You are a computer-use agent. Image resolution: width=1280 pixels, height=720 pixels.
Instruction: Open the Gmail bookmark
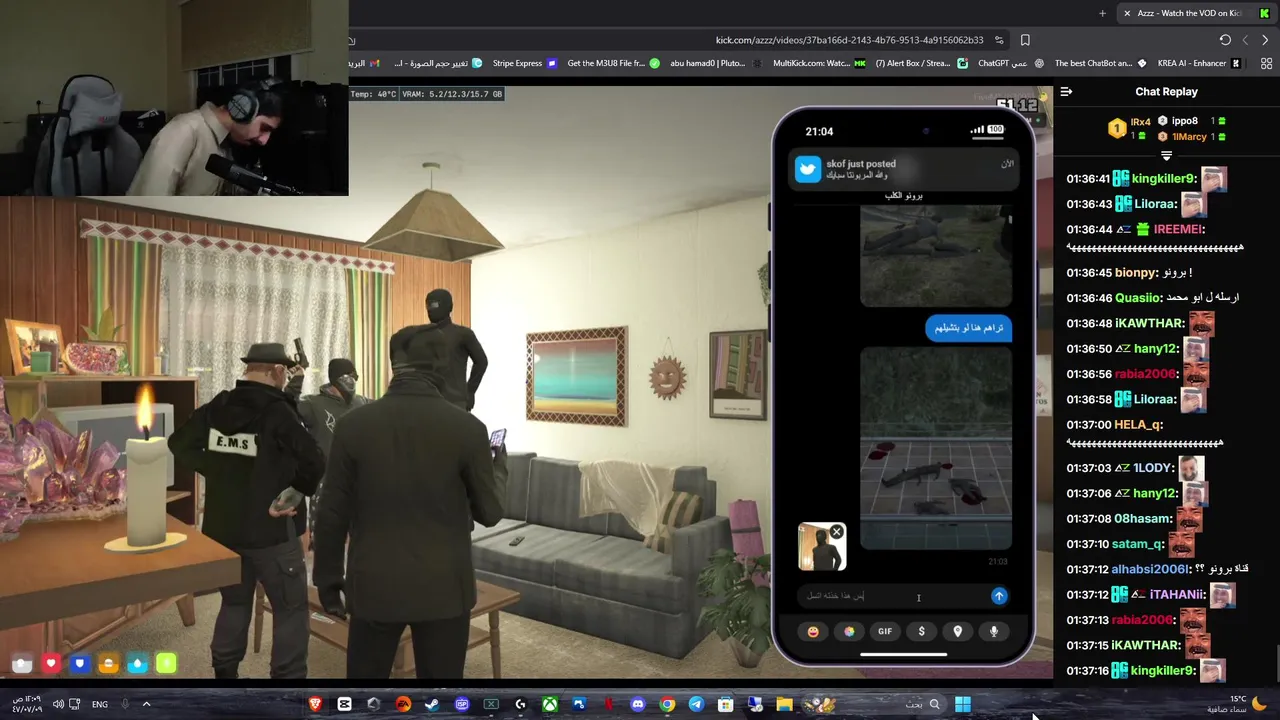(x=364, y=63)
